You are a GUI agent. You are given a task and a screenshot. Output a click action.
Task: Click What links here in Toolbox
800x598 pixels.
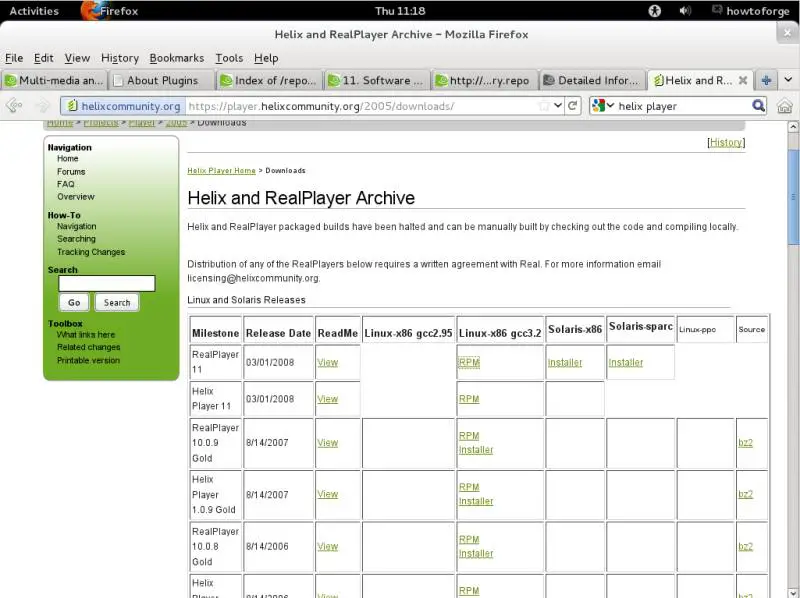tap(86, 335)
